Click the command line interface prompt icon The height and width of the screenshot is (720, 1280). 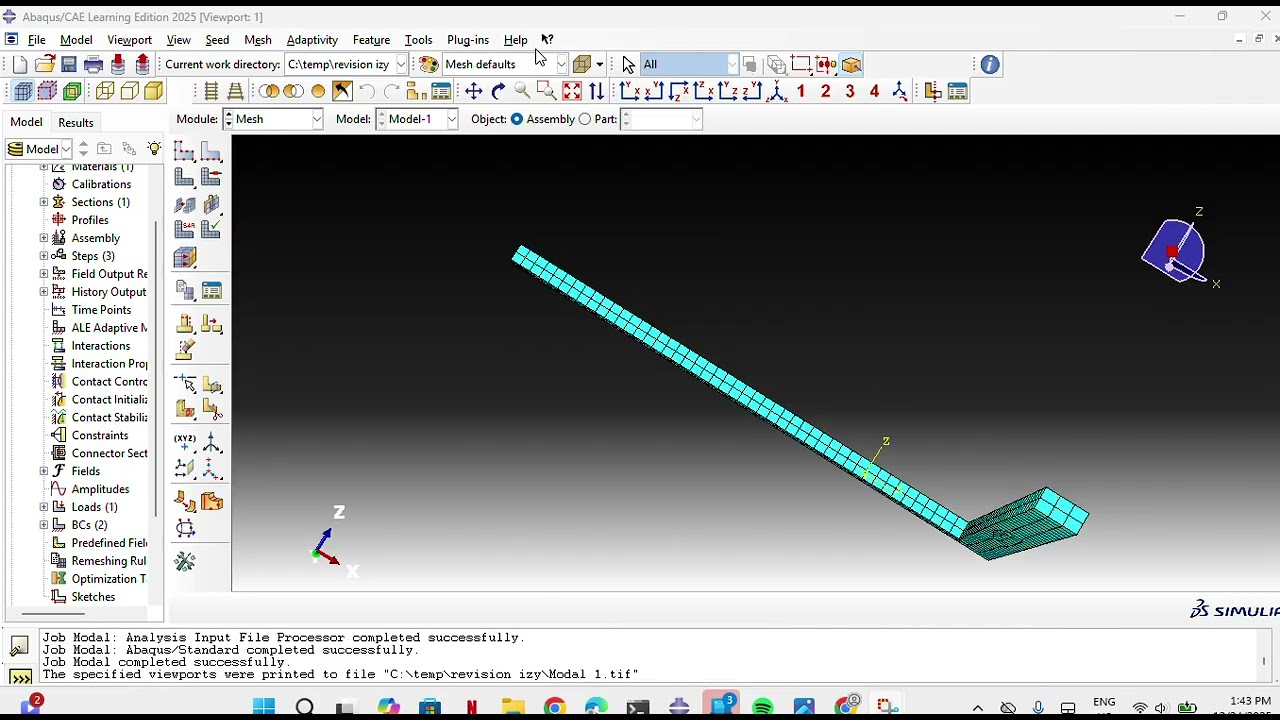(x=20, y=678)
